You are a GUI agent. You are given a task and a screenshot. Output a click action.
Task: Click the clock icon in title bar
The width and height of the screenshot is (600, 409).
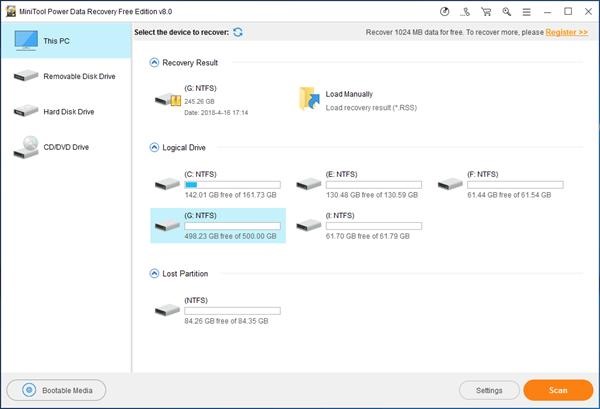pyautogui.click(x=444, y=12)
